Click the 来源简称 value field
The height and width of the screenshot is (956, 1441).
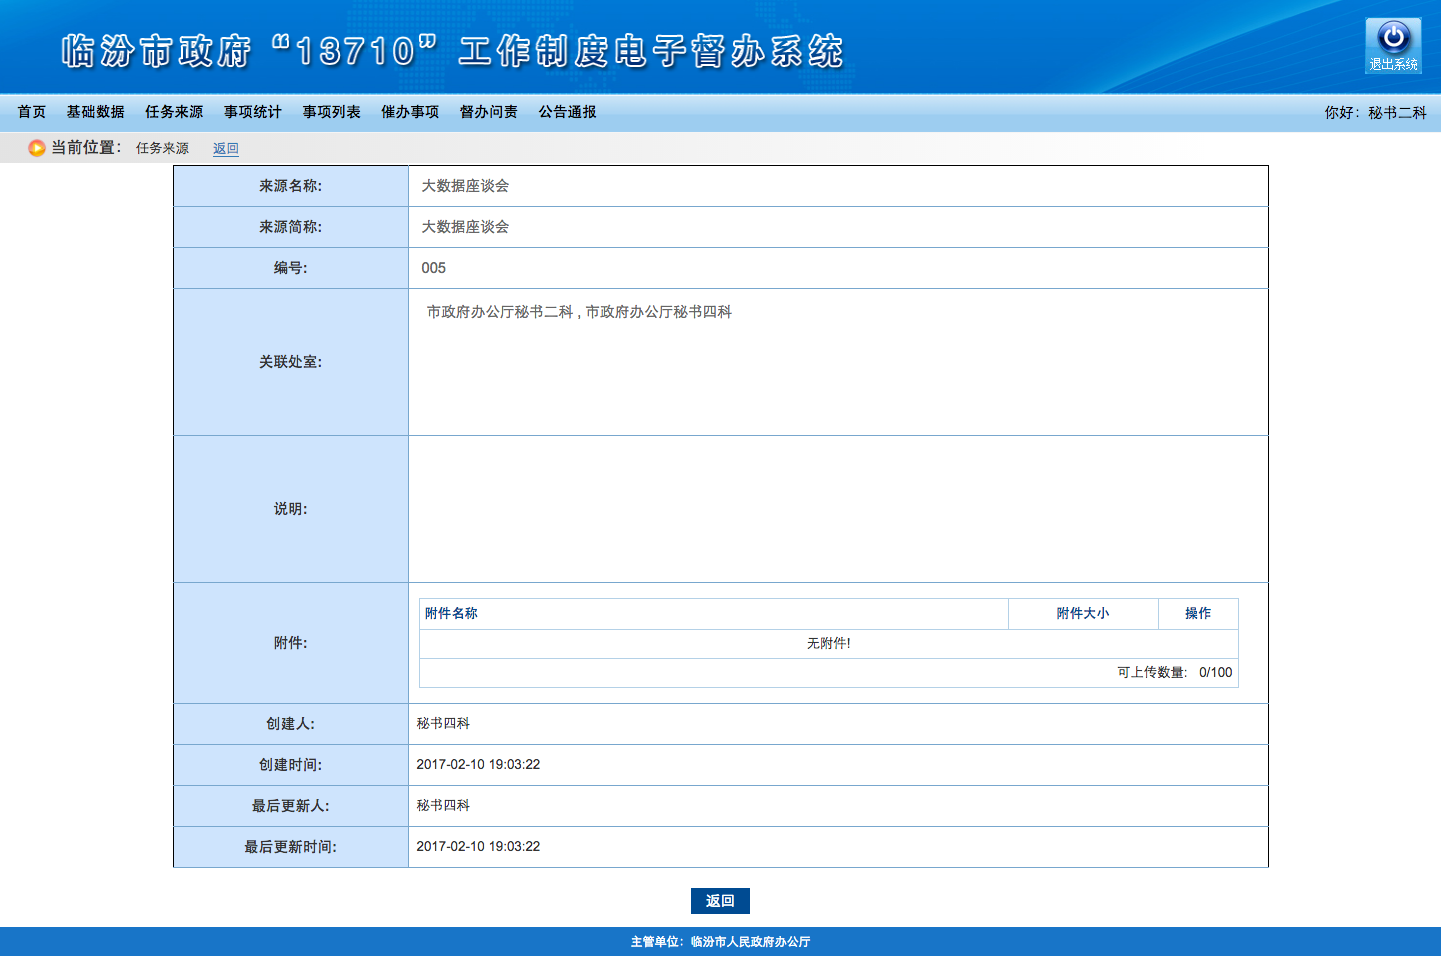tap(838, 227)
